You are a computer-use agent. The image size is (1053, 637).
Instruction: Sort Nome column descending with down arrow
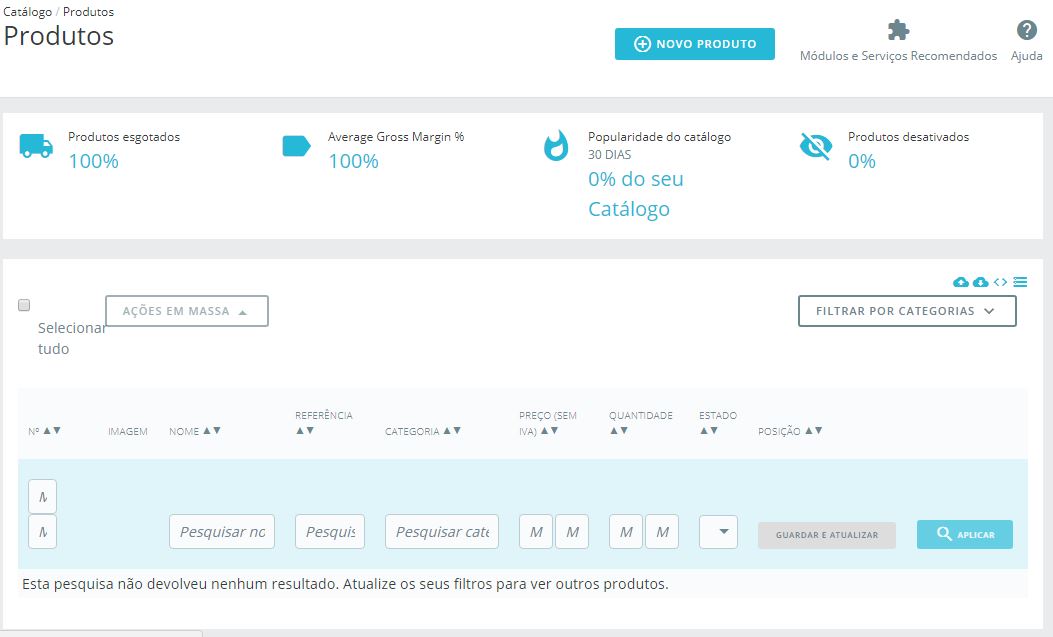[216, 430]
